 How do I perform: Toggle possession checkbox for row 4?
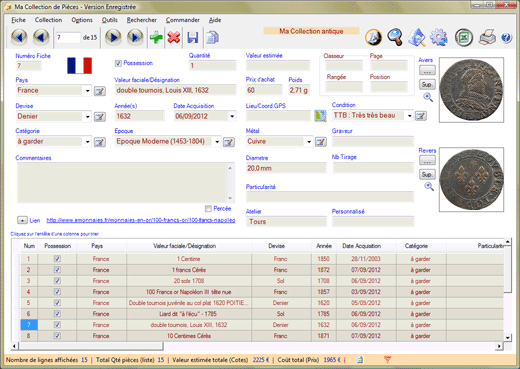(57, 292)
